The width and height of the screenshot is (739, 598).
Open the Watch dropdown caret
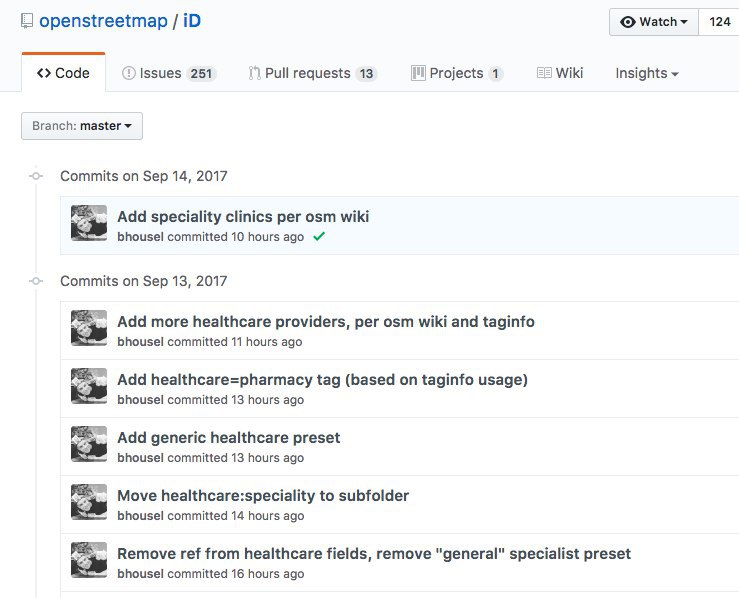[684, 22]
